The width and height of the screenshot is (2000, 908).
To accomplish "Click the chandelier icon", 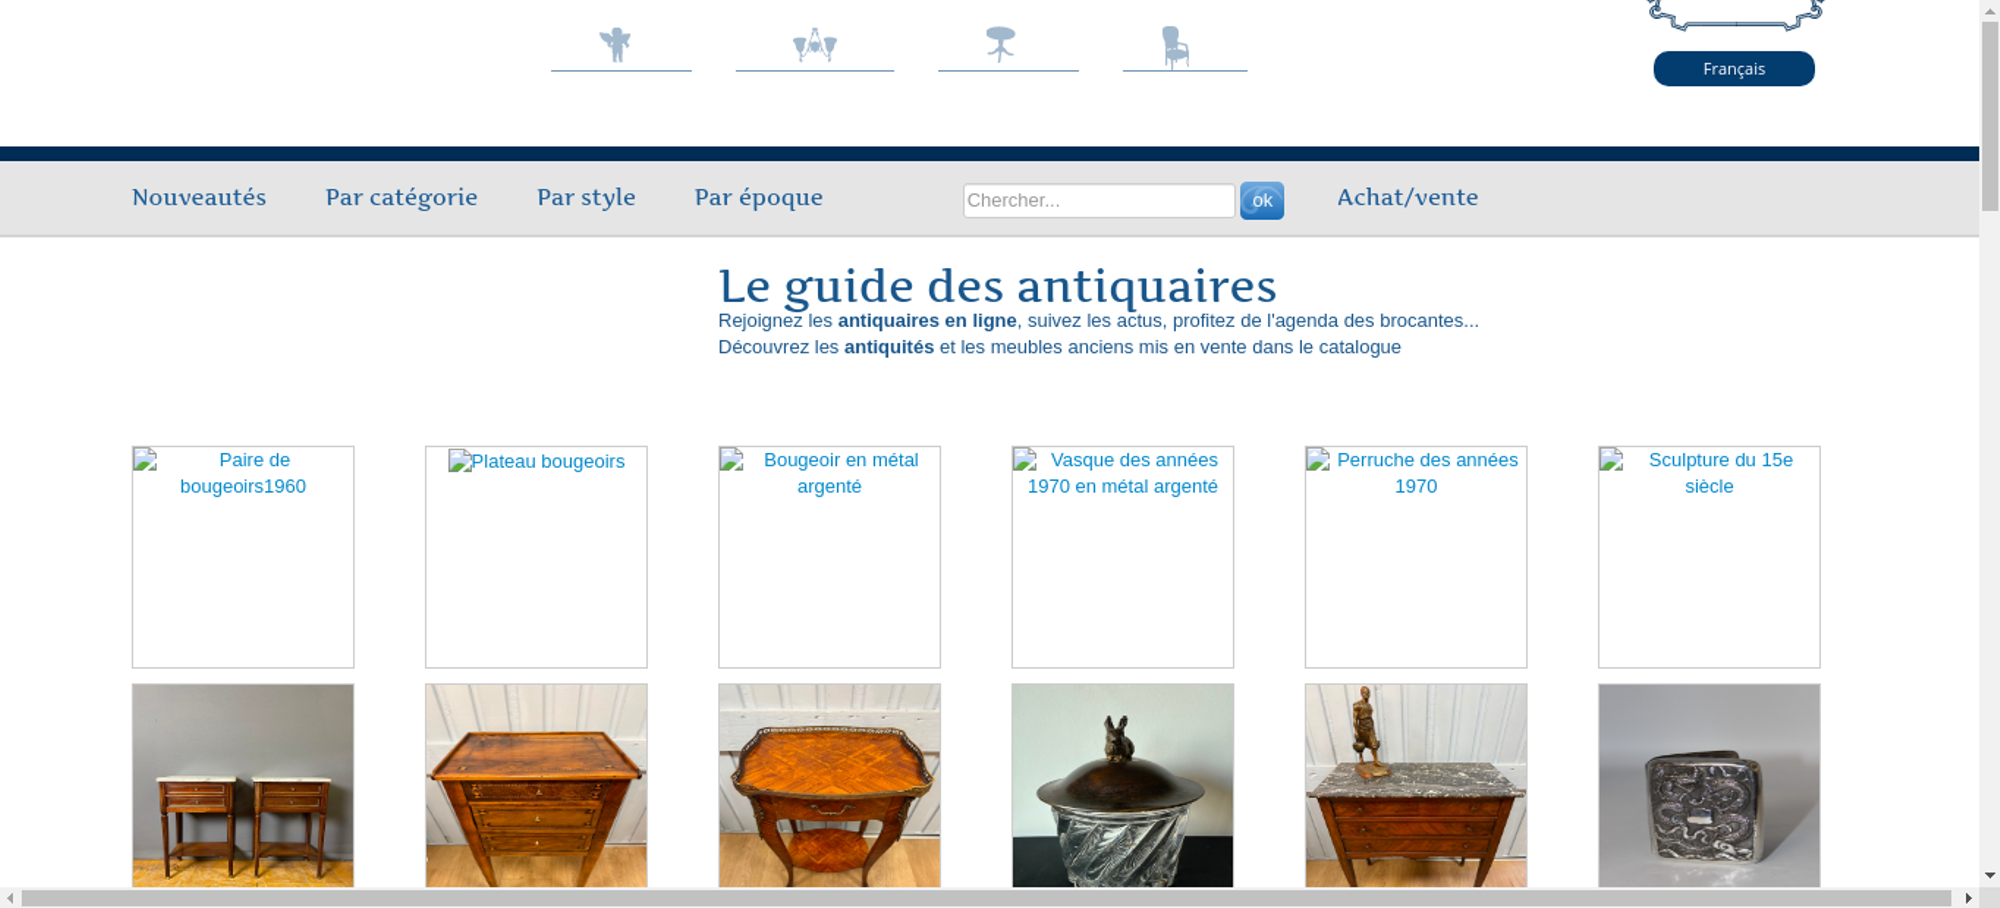I will [x=814, y=45].
